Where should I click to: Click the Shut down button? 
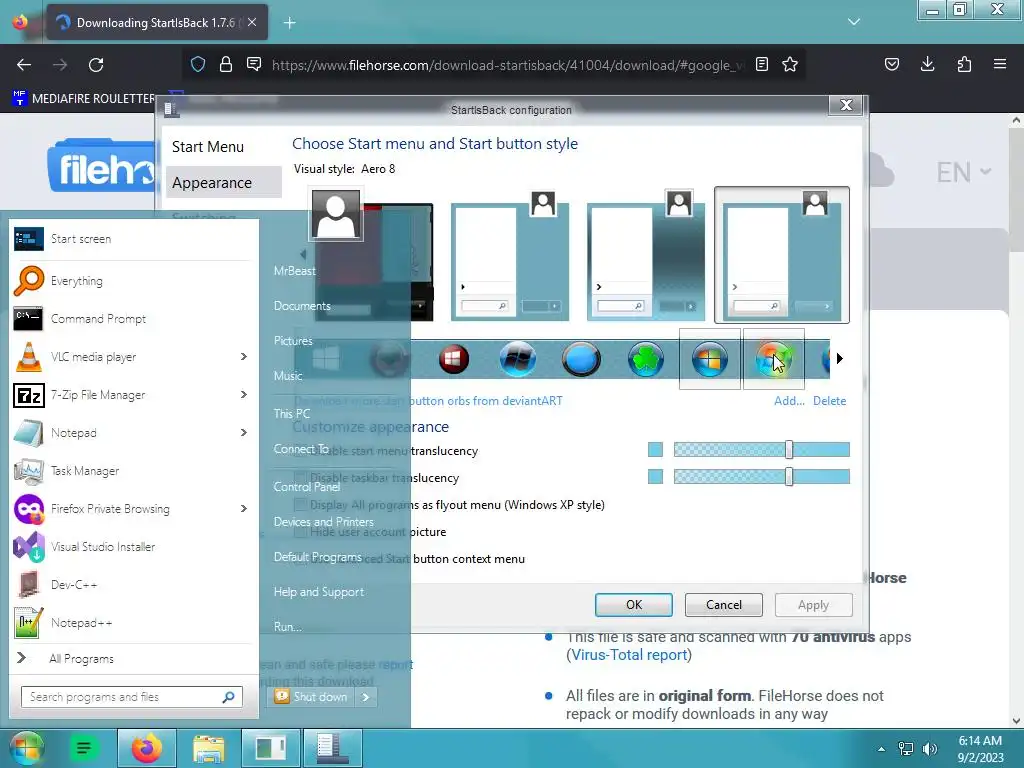(312, 697)
